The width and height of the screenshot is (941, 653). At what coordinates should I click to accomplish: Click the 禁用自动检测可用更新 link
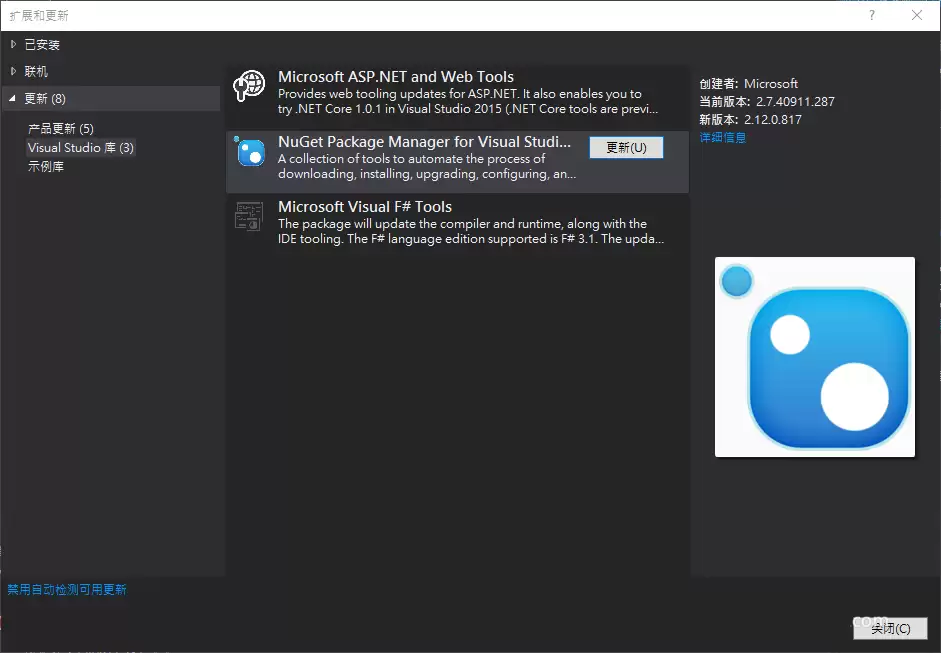coord(66,589)
